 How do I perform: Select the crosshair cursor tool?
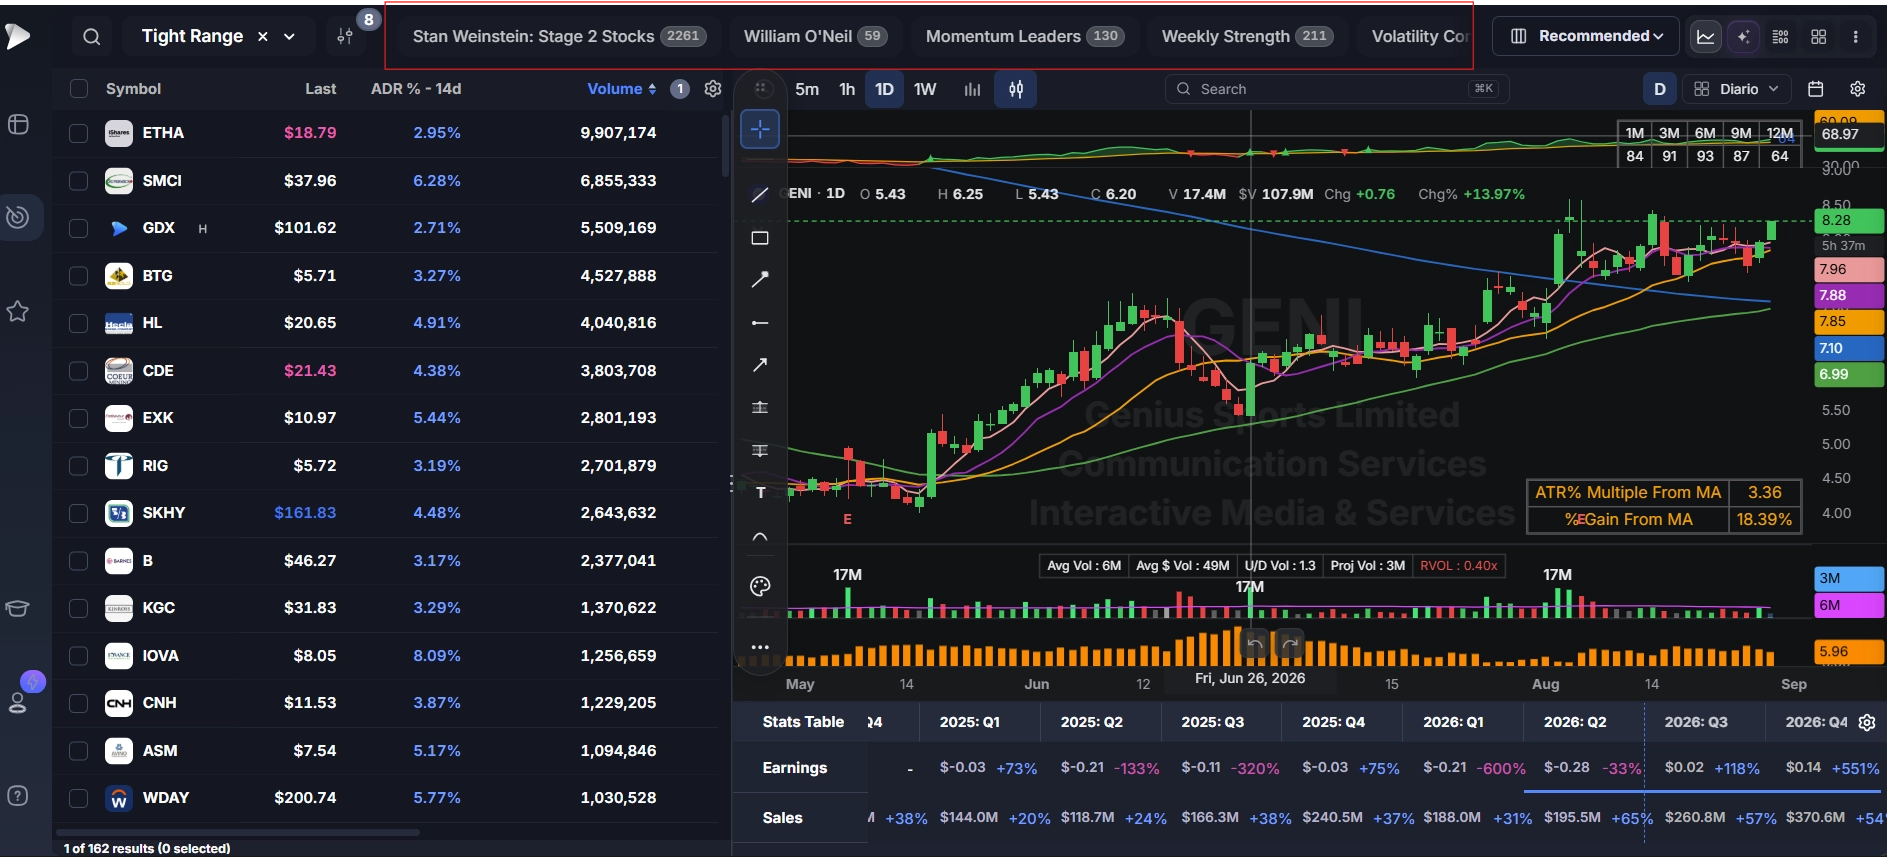pos(760,130)
